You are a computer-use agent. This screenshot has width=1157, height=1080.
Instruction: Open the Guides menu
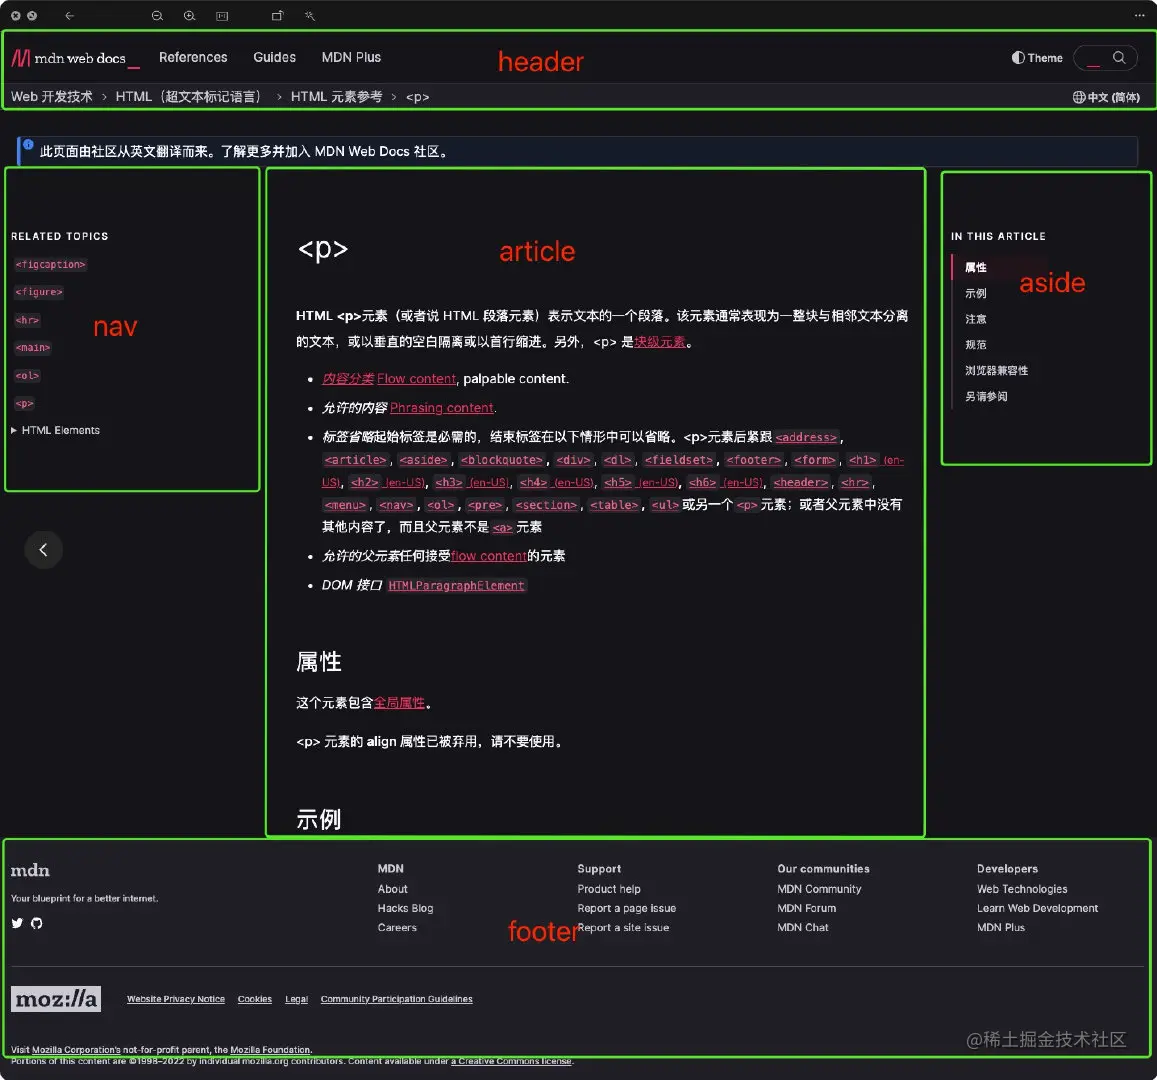[274, 58]
